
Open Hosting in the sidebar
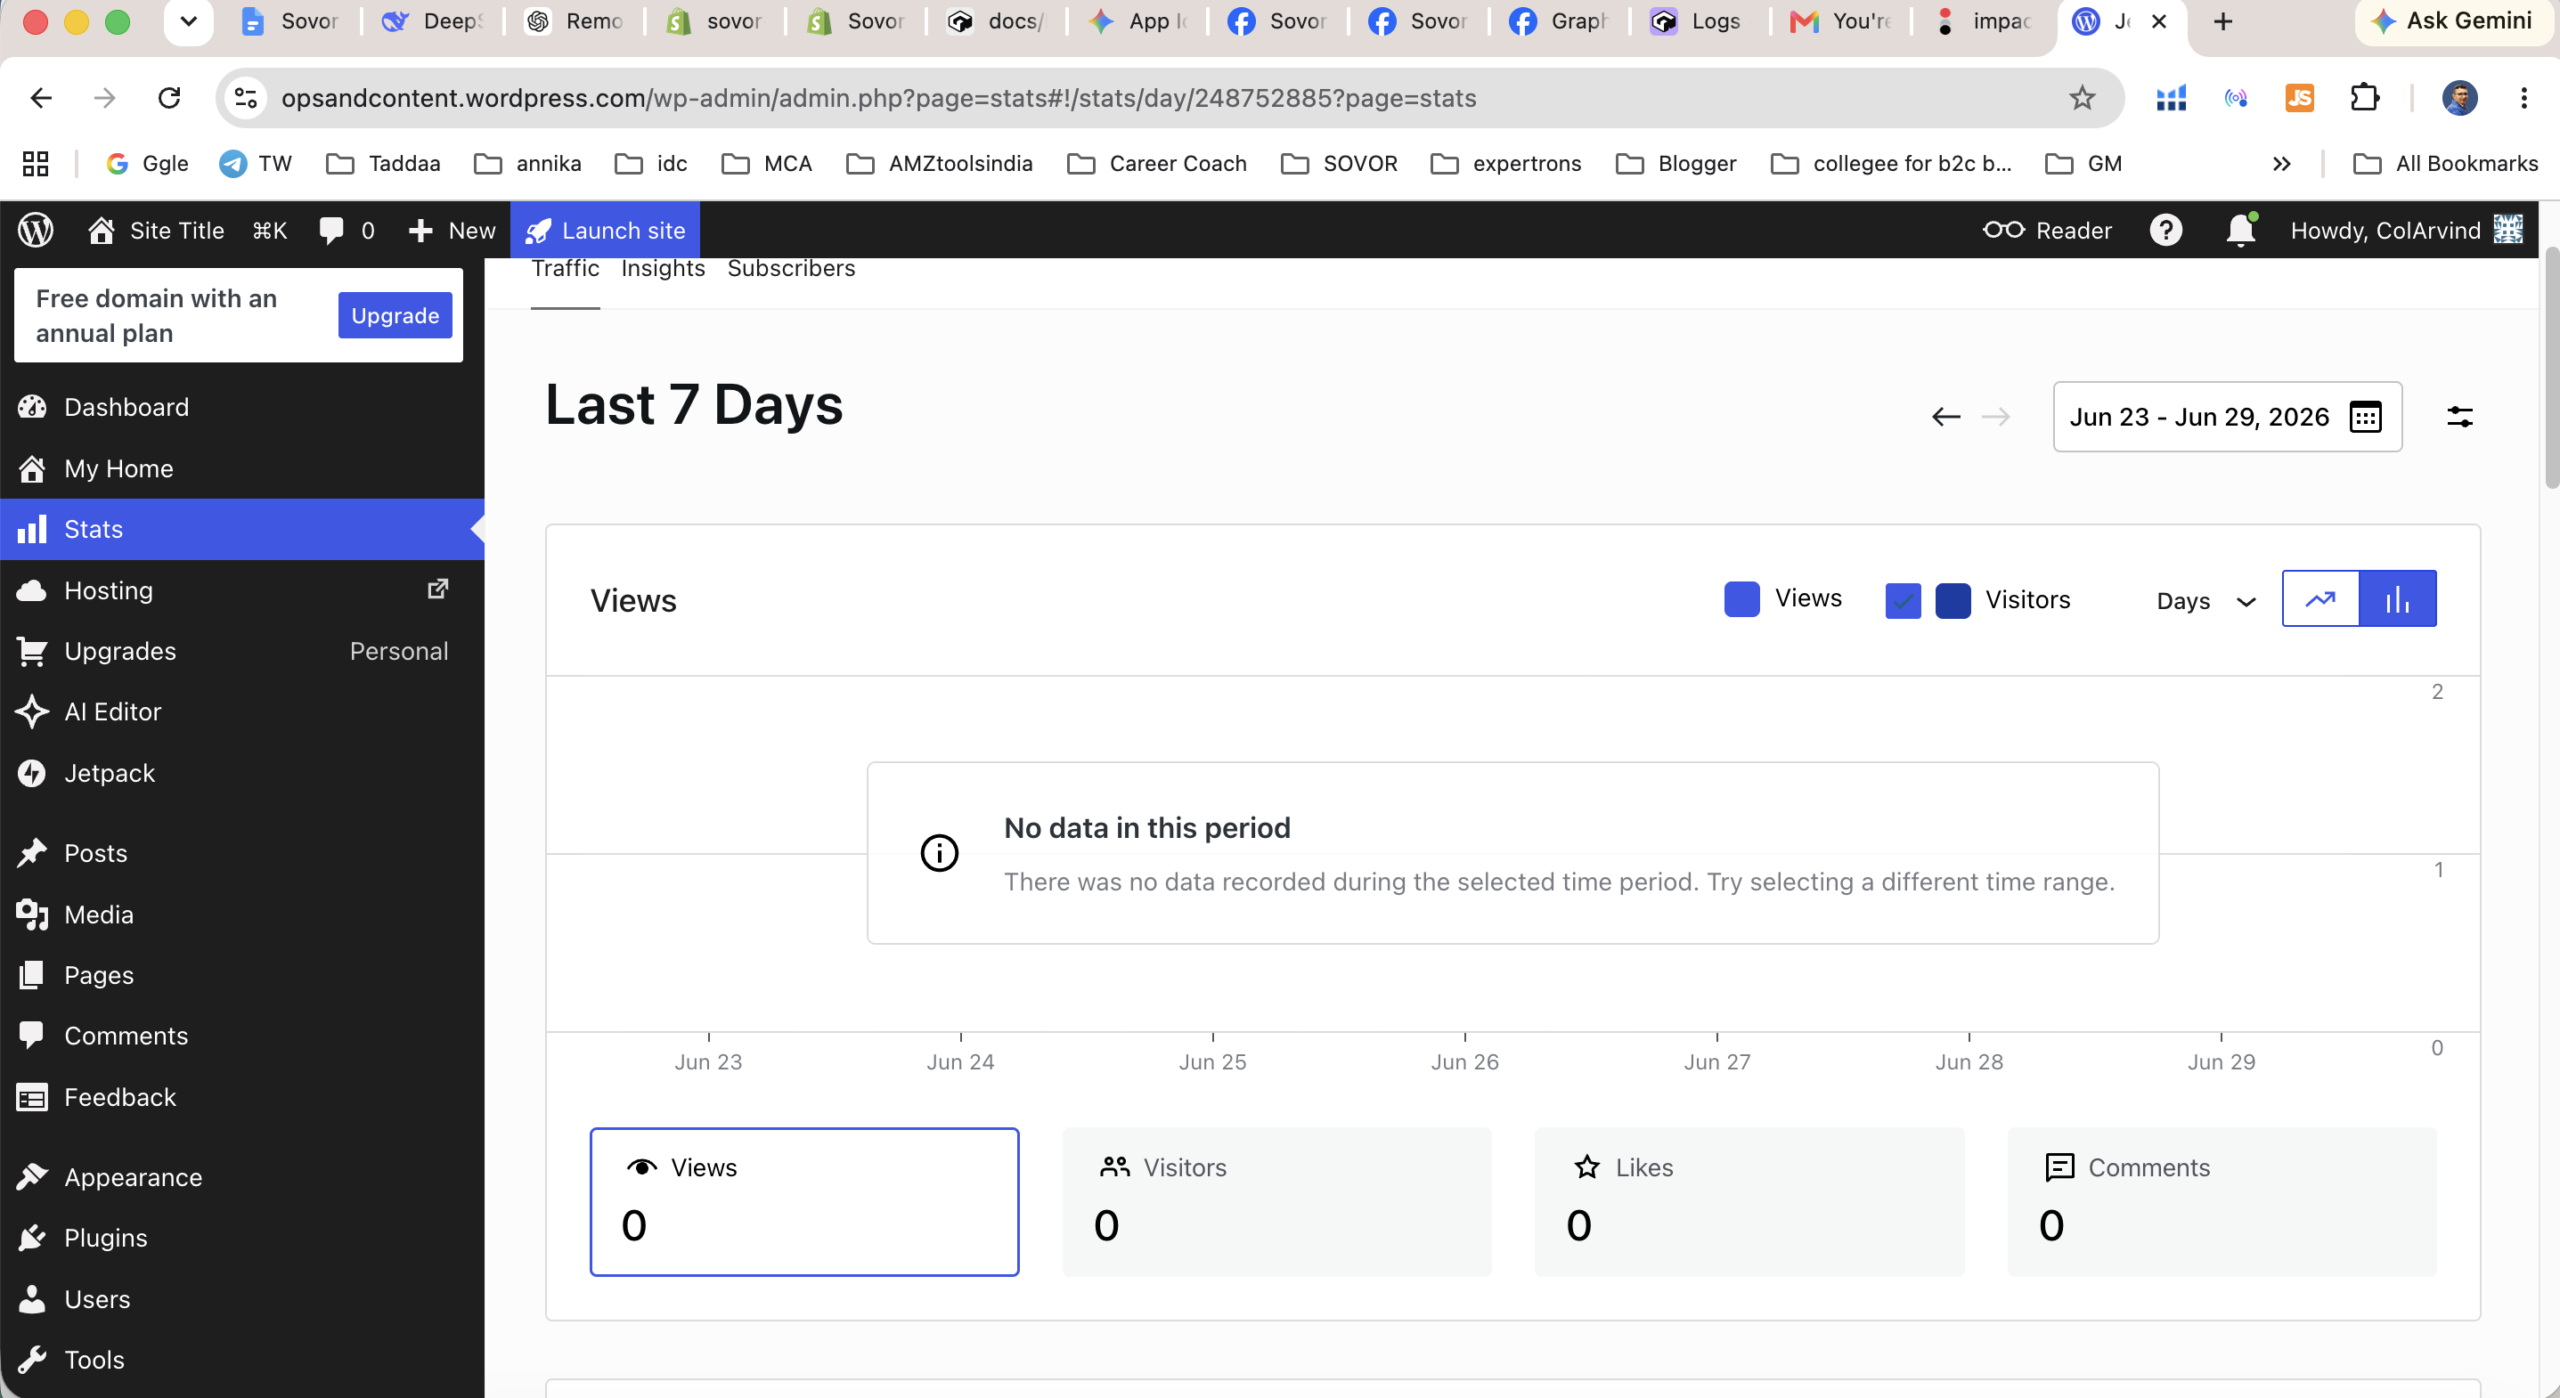click(242, 590)
